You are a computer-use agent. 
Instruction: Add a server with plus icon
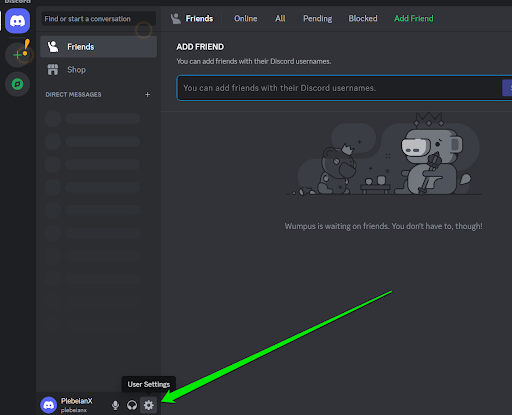point(17,54)
